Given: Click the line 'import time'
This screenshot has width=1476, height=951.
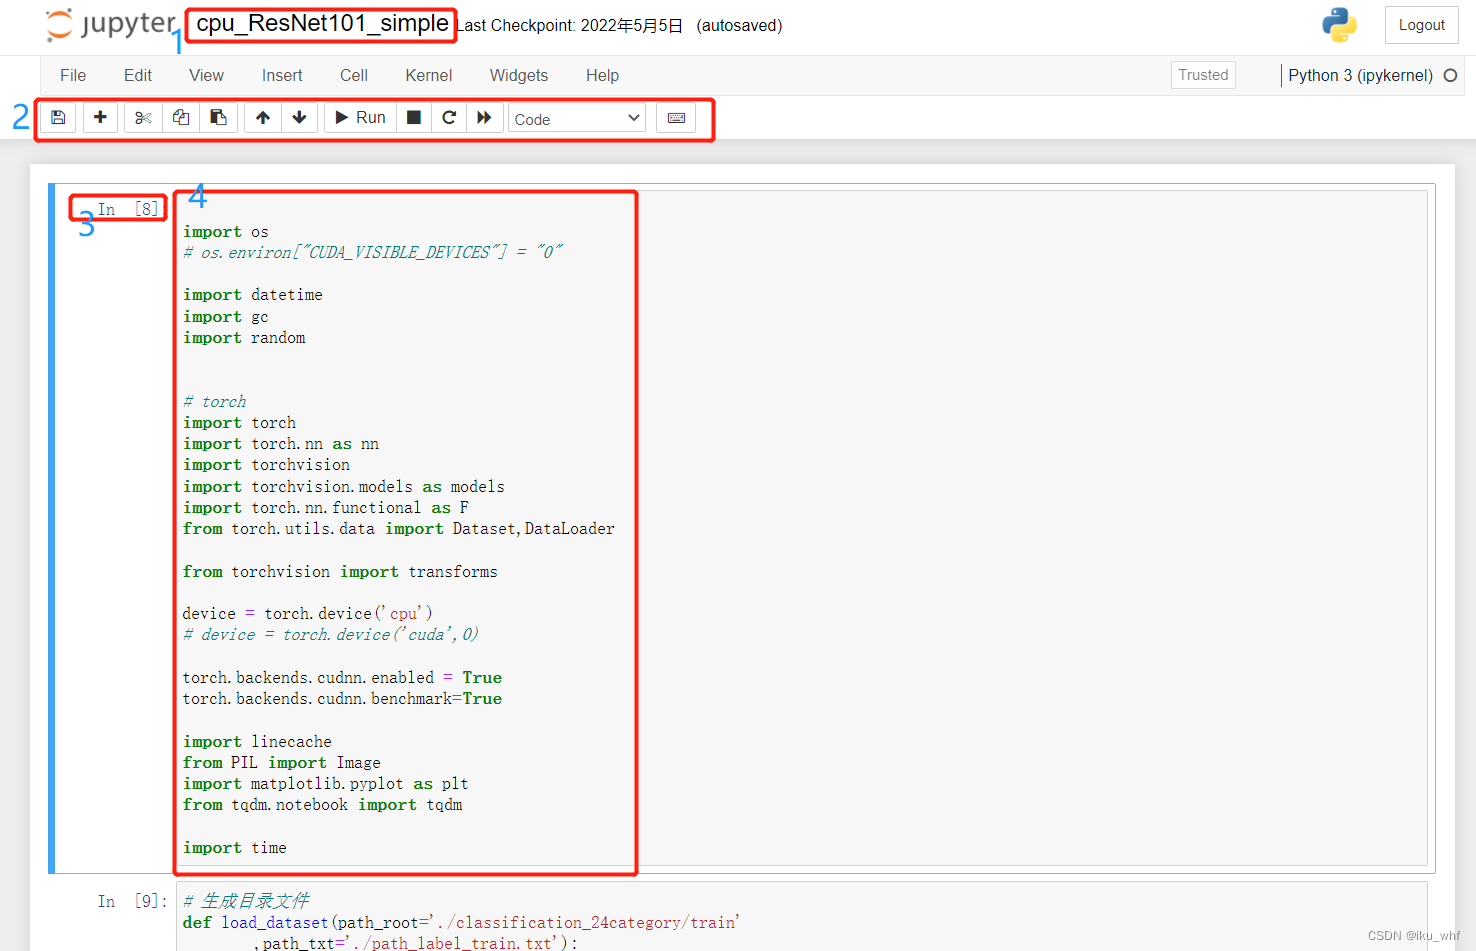Looking at the screenshot, I should [x=234, y=848].
